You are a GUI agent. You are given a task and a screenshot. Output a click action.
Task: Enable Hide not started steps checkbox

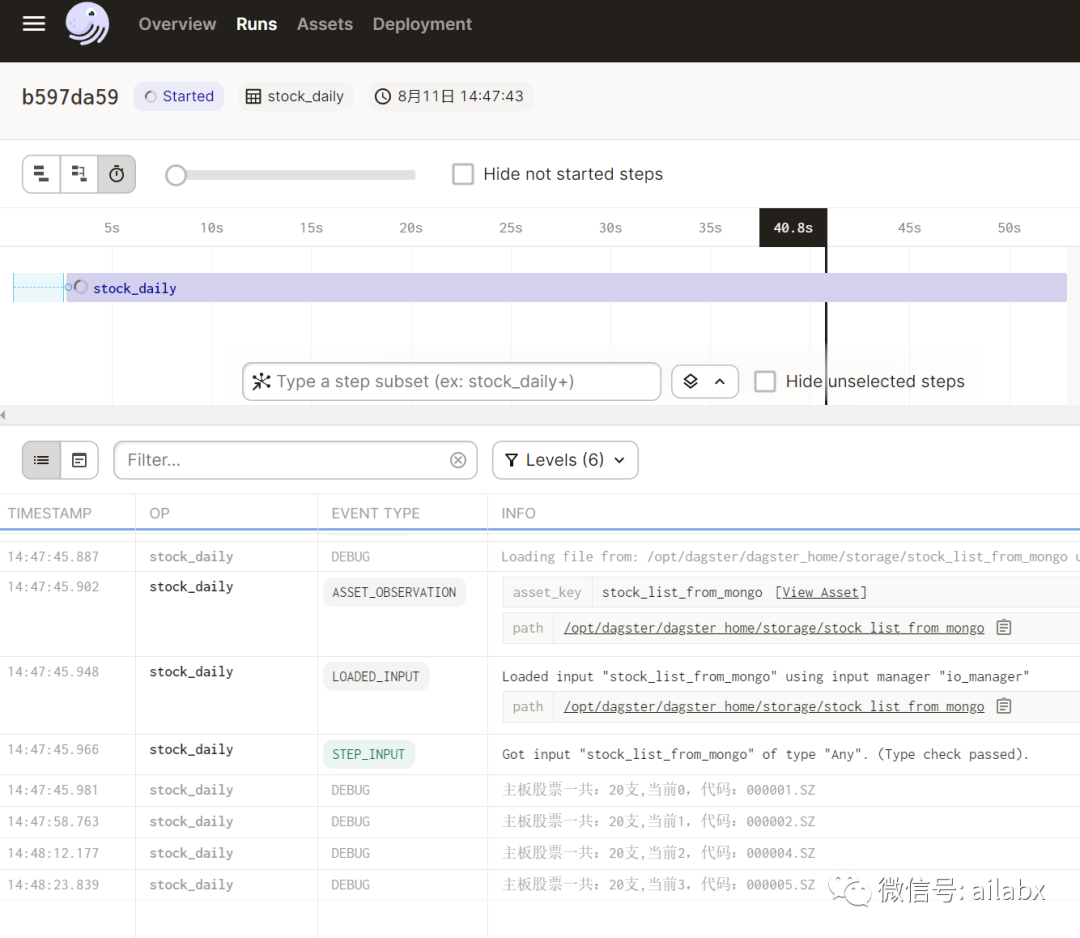463,174
